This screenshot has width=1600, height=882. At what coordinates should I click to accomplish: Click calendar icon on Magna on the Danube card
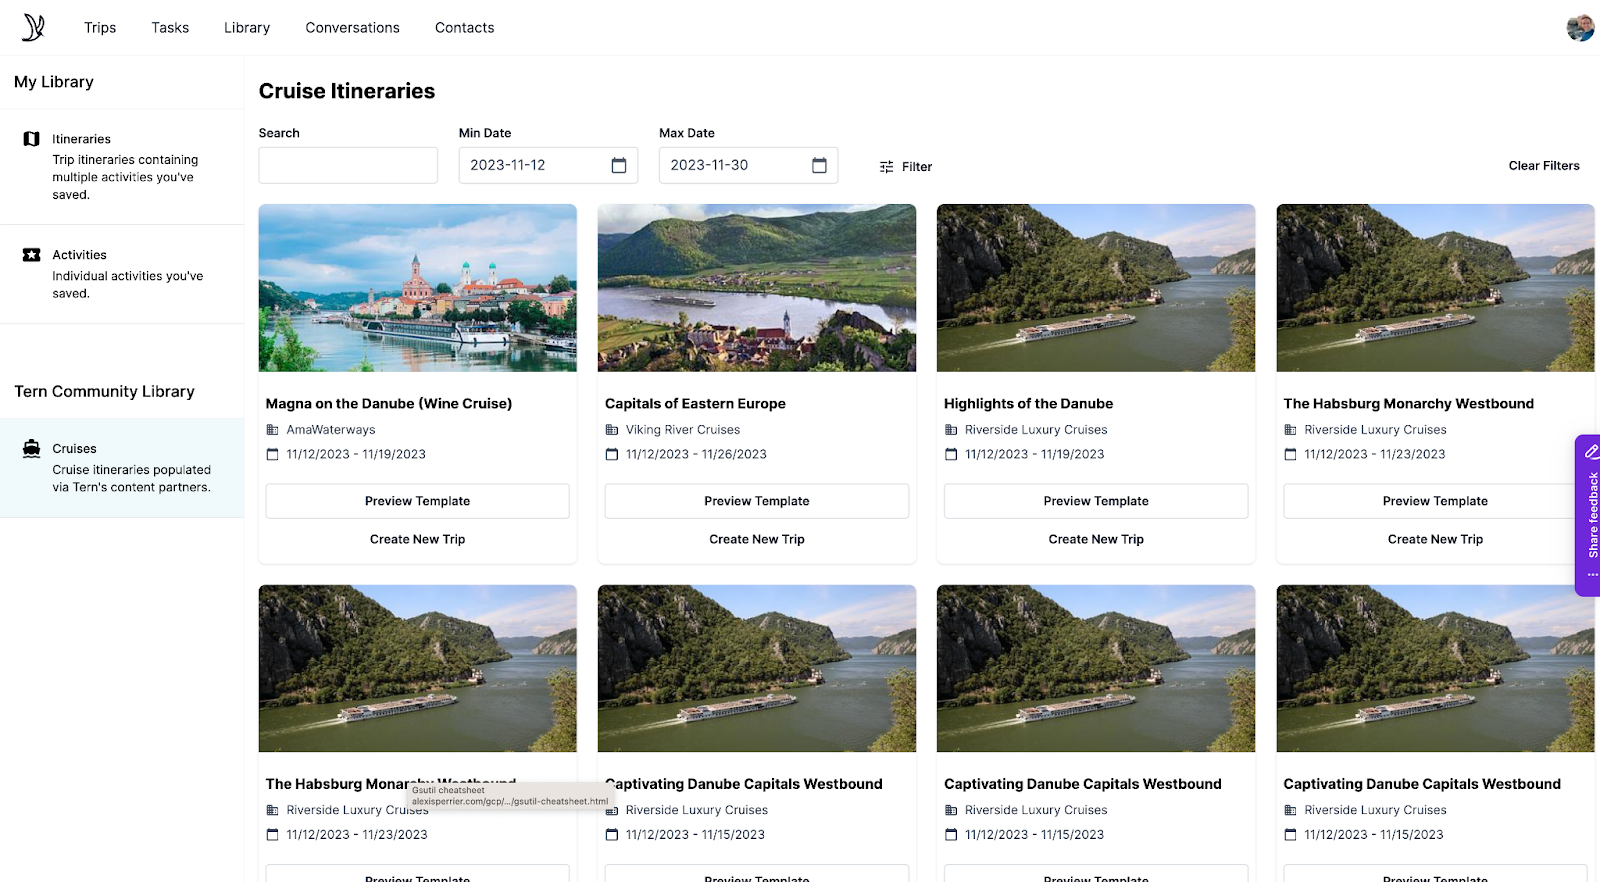pos(272,454)
